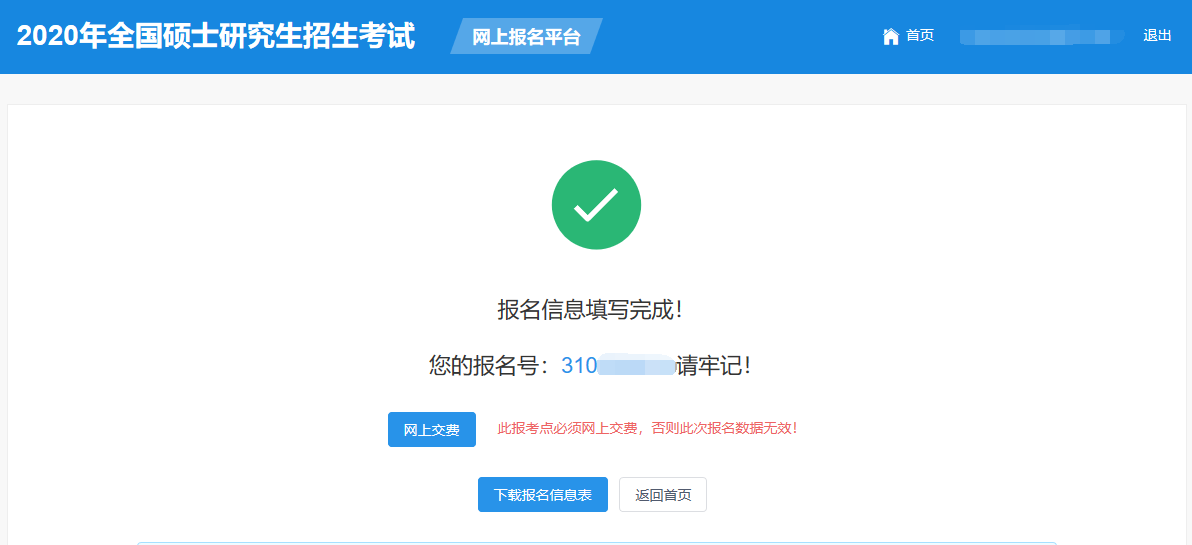Screen dimensions: 1192x545
Task: Click the empty blue header area between badge and 首页
Action: click(740, 37)
